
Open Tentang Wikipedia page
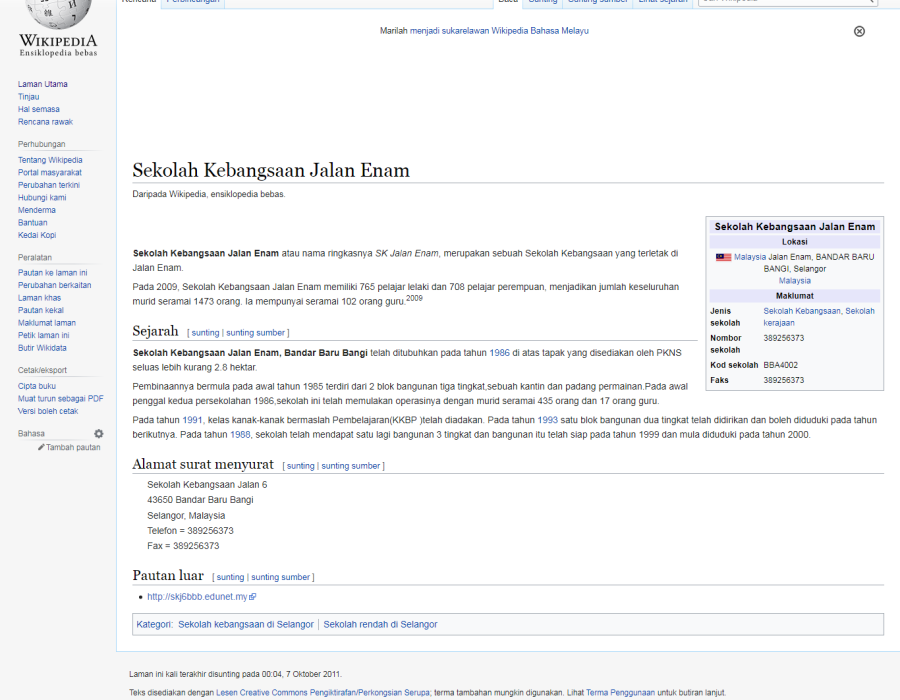coord(50,160)
